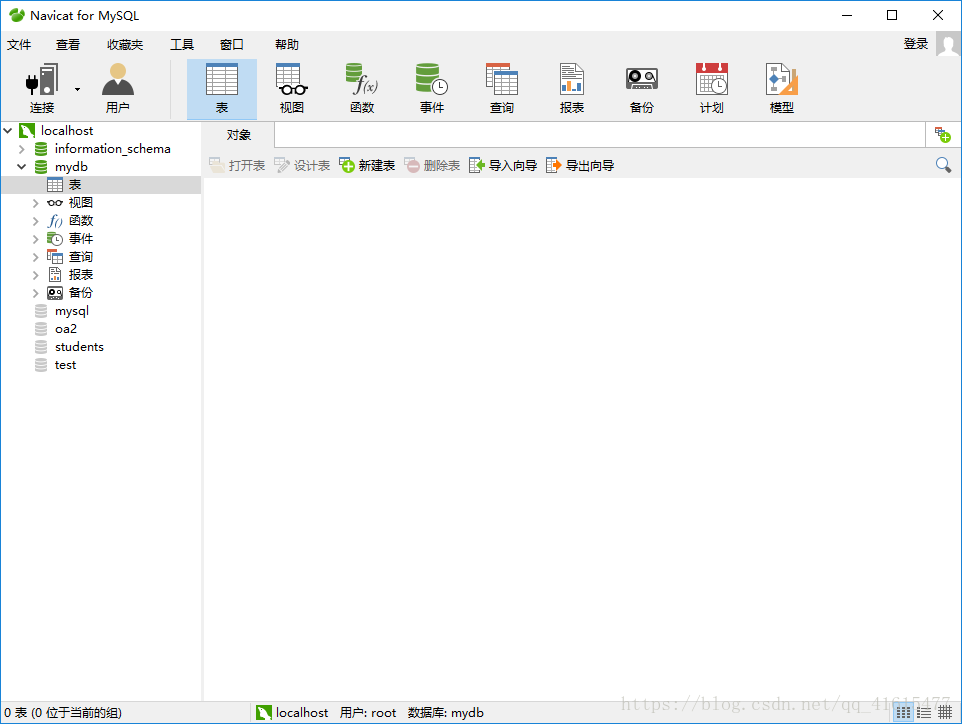Click the 设计表 design table button

point(302,165)
